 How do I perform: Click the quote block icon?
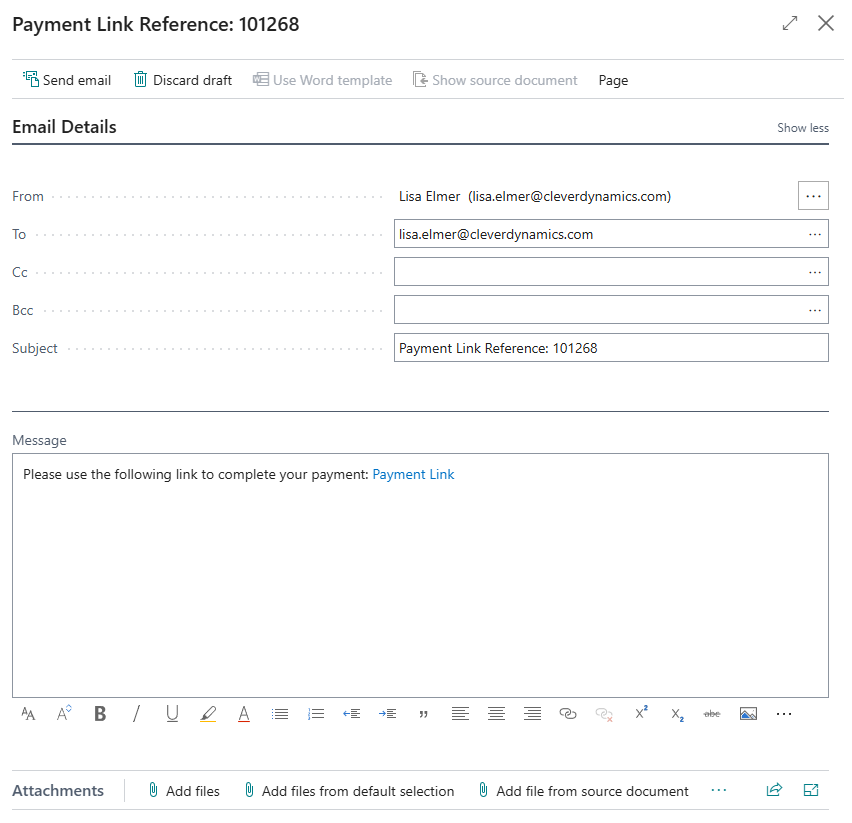(424, 714)
